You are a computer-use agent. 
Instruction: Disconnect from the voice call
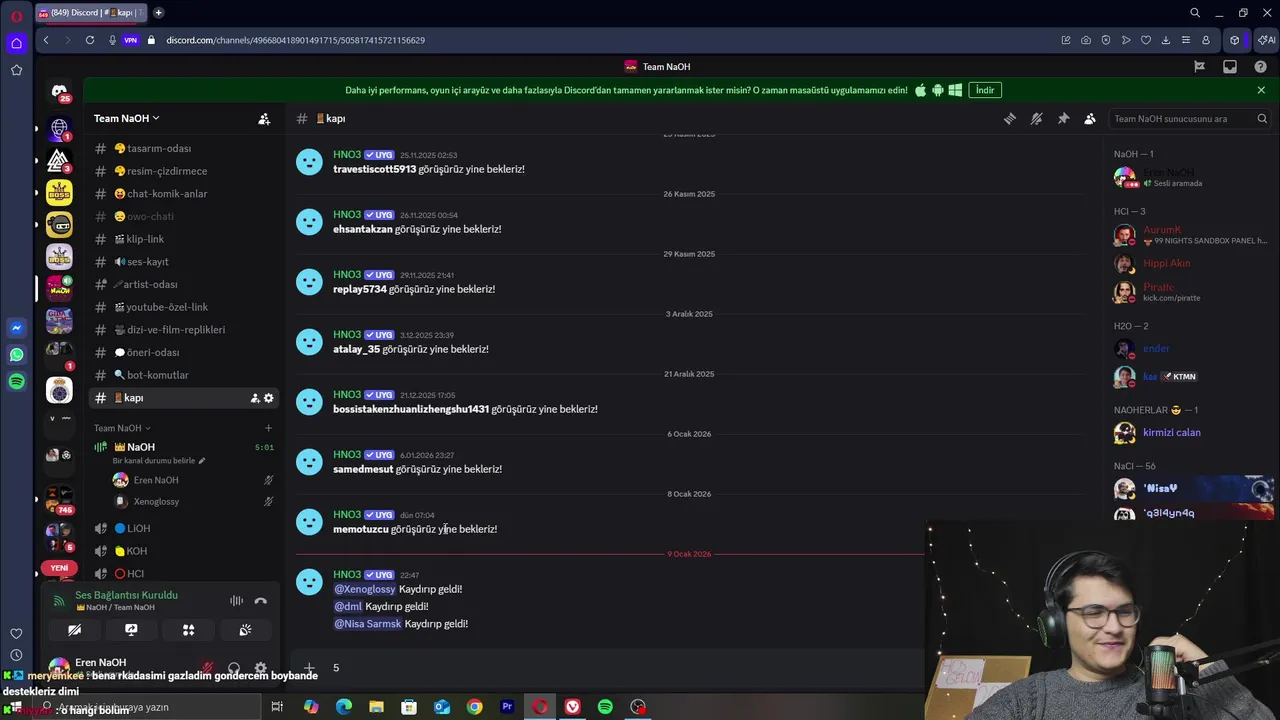[261, 601]
